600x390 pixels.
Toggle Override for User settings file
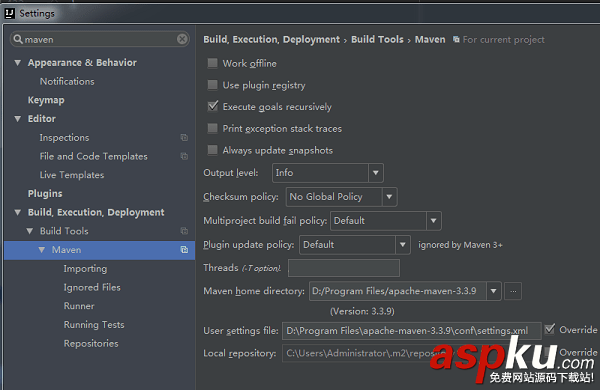pos(550,329)
